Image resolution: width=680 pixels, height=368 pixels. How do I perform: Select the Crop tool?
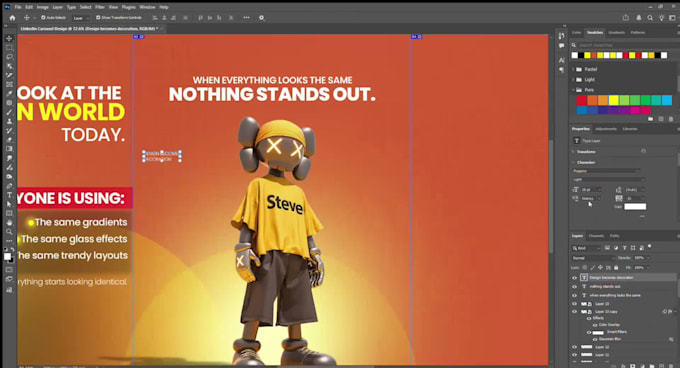pos(9,75)
